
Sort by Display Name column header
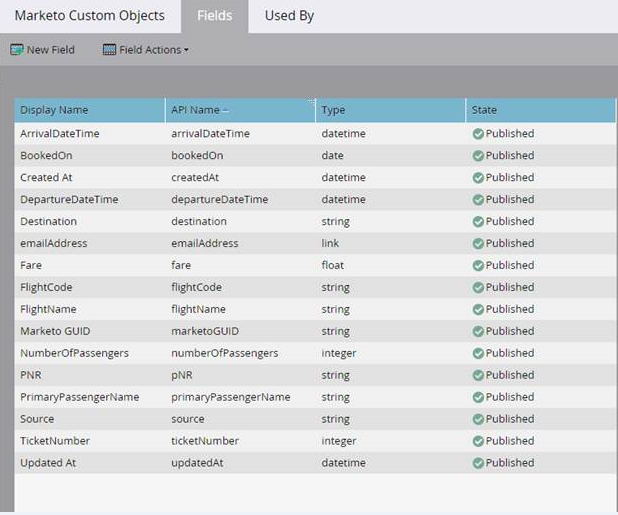90,110
